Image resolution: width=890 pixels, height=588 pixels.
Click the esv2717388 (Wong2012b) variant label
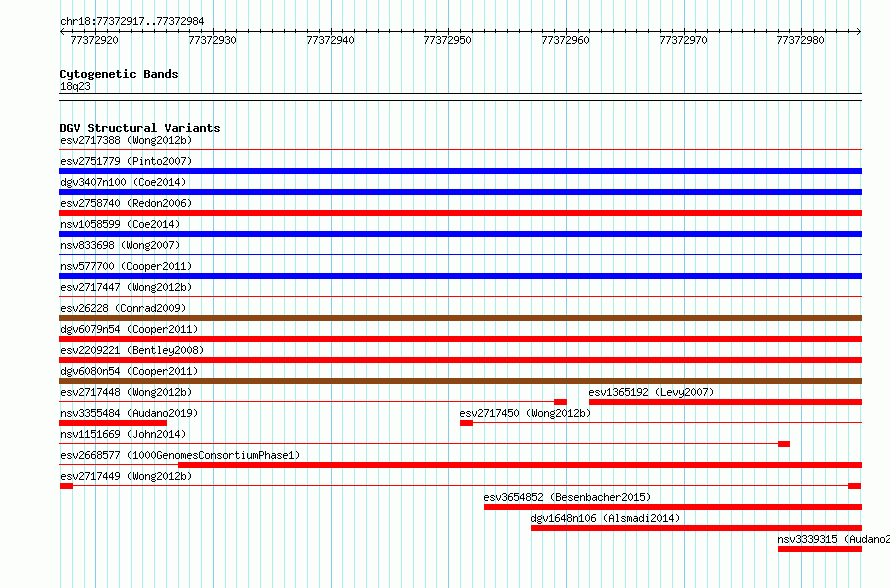click(126, 140)
